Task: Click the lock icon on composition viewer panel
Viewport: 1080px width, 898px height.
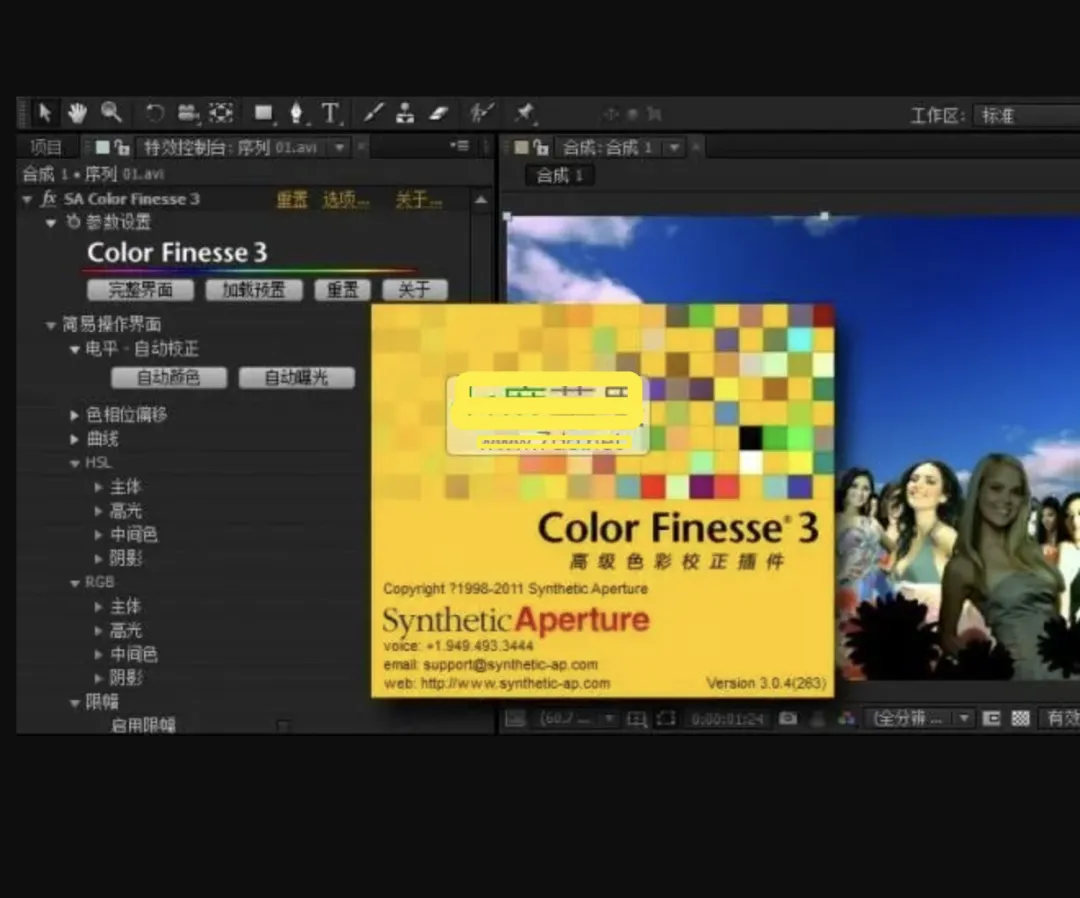Action: 541,147
